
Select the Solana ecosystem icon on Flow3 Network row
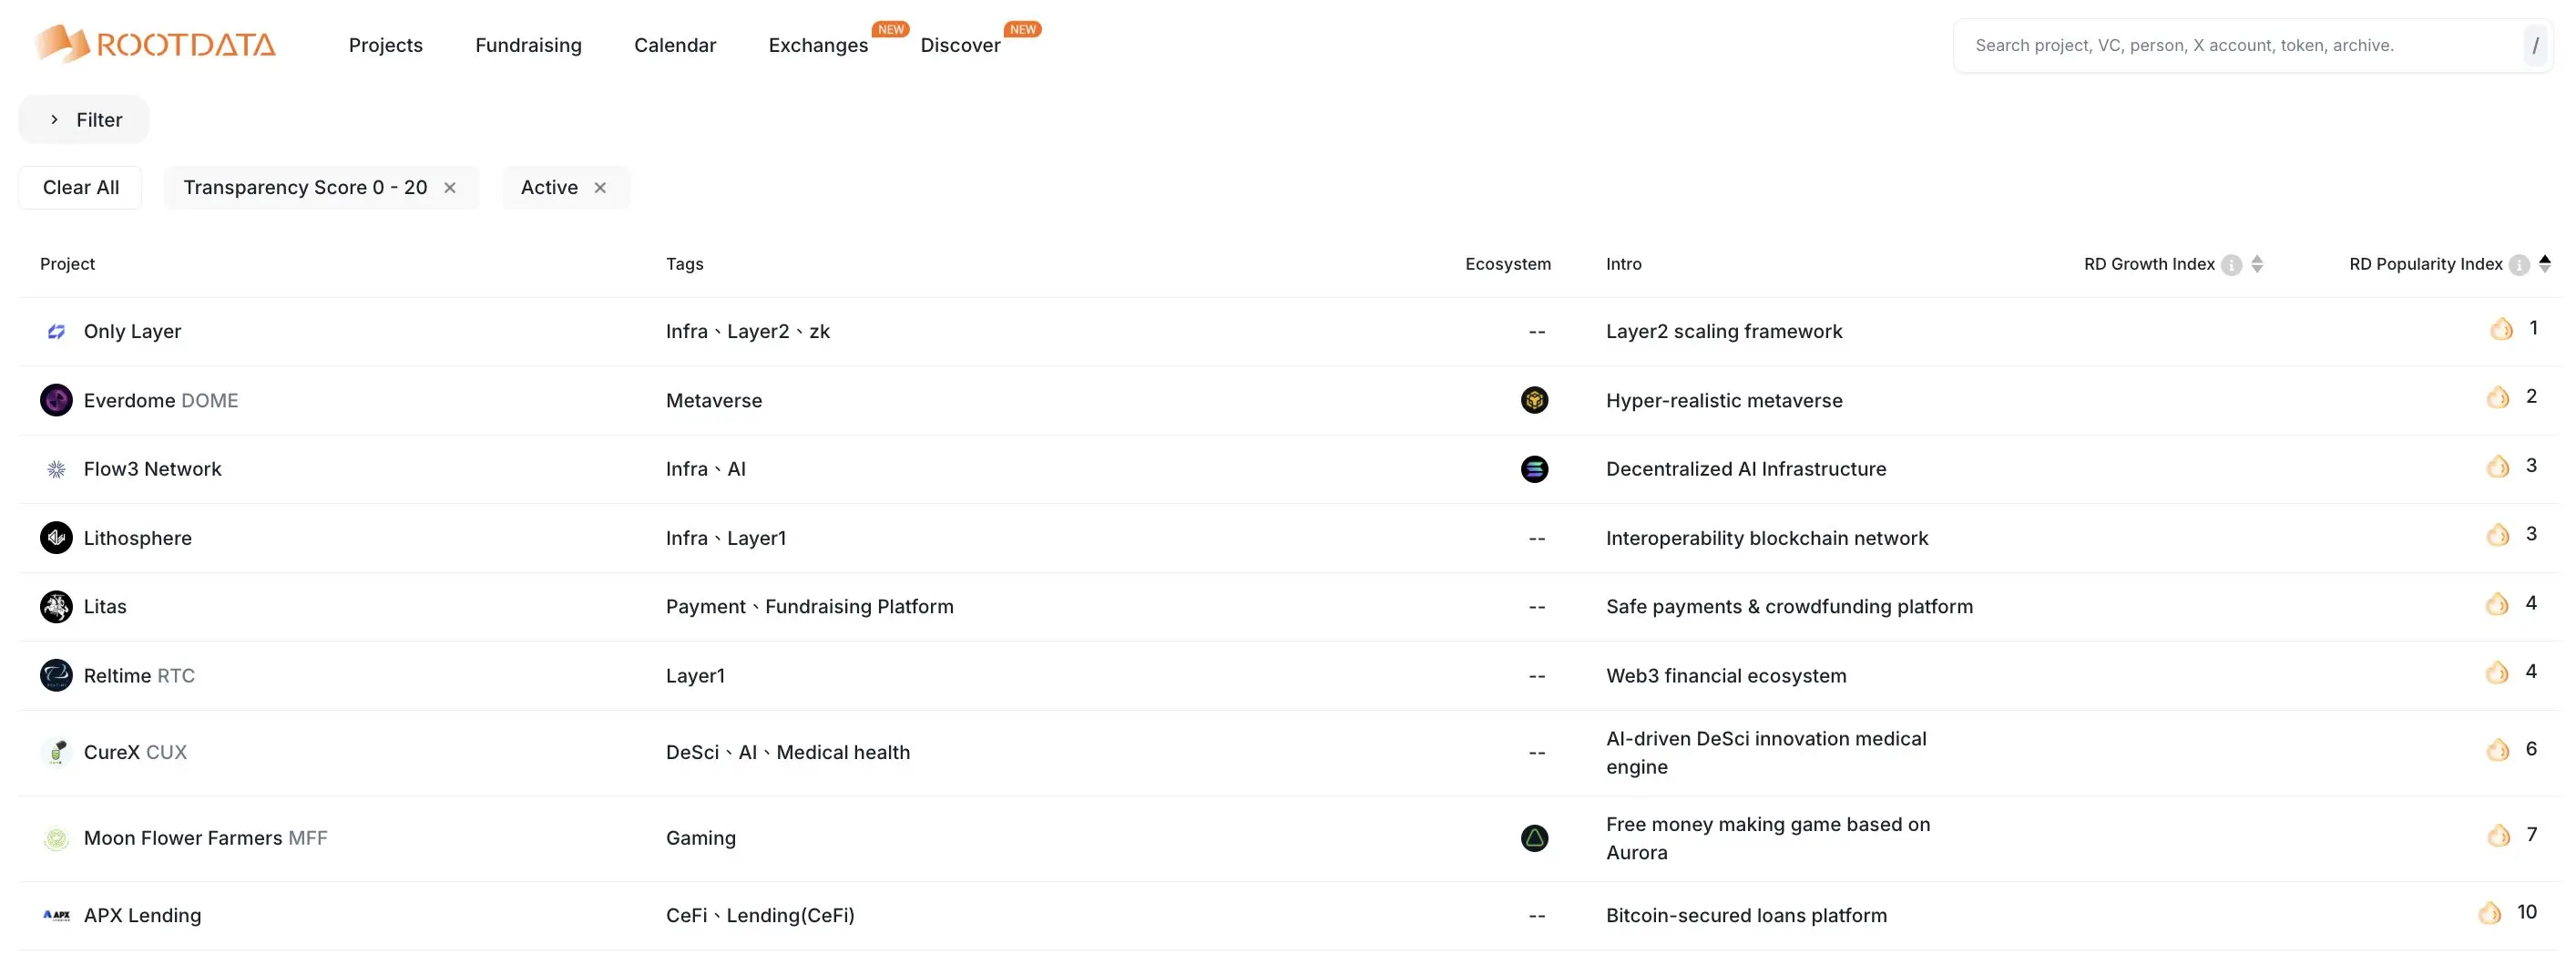click(x=1535, y=468)
